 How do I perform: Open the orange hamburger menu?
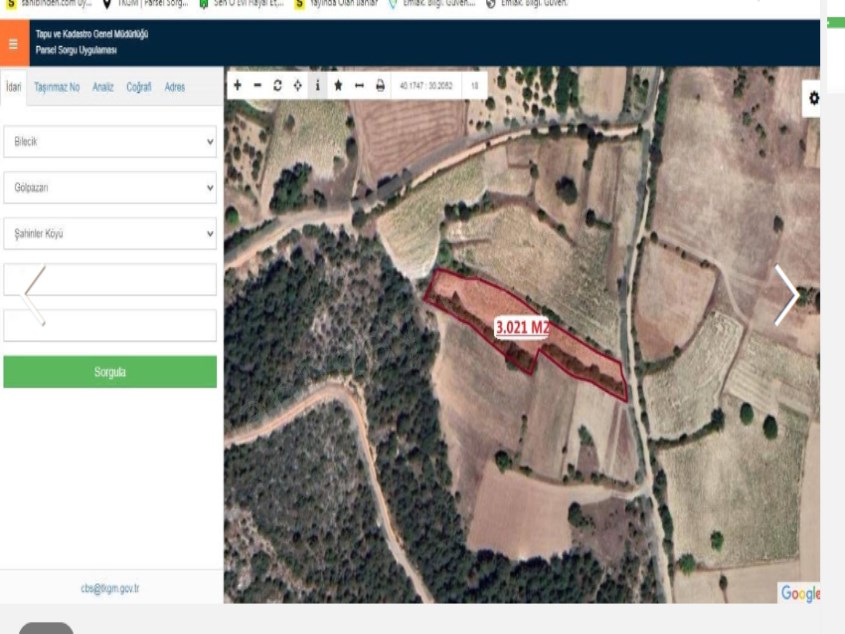13,45
